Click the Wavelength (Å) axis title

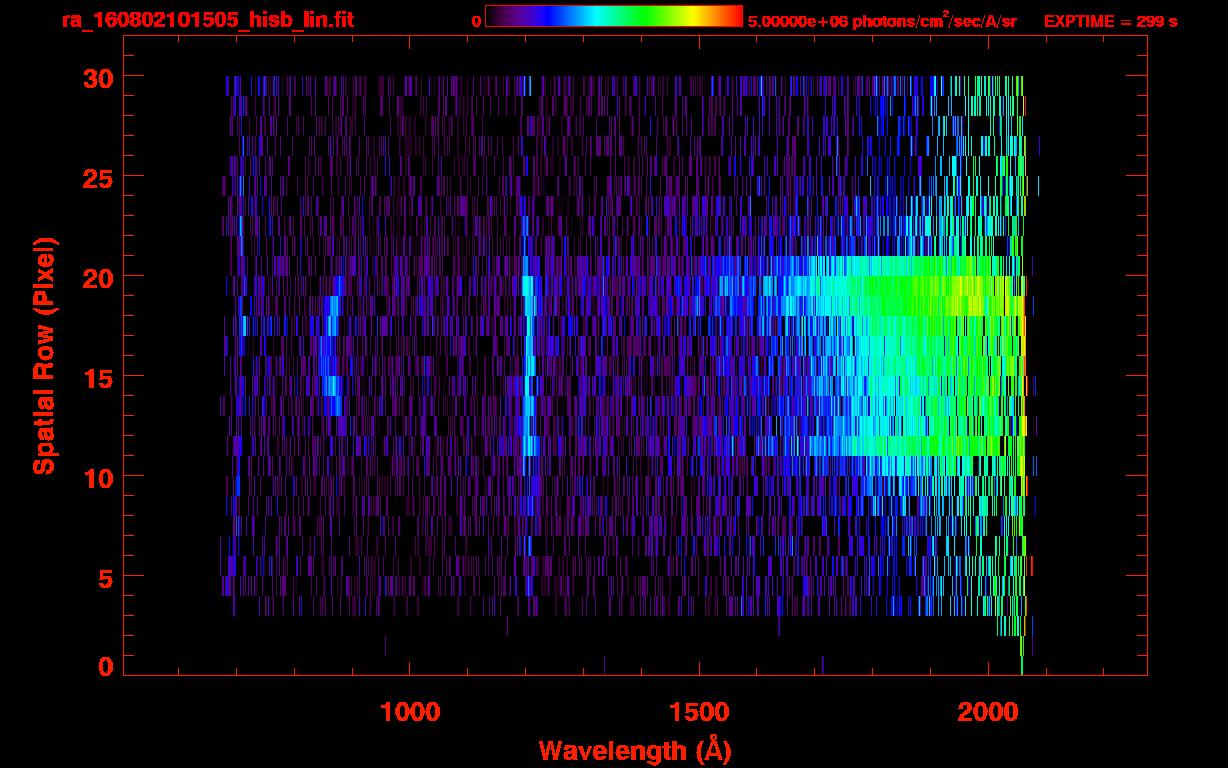click(635, 750)
